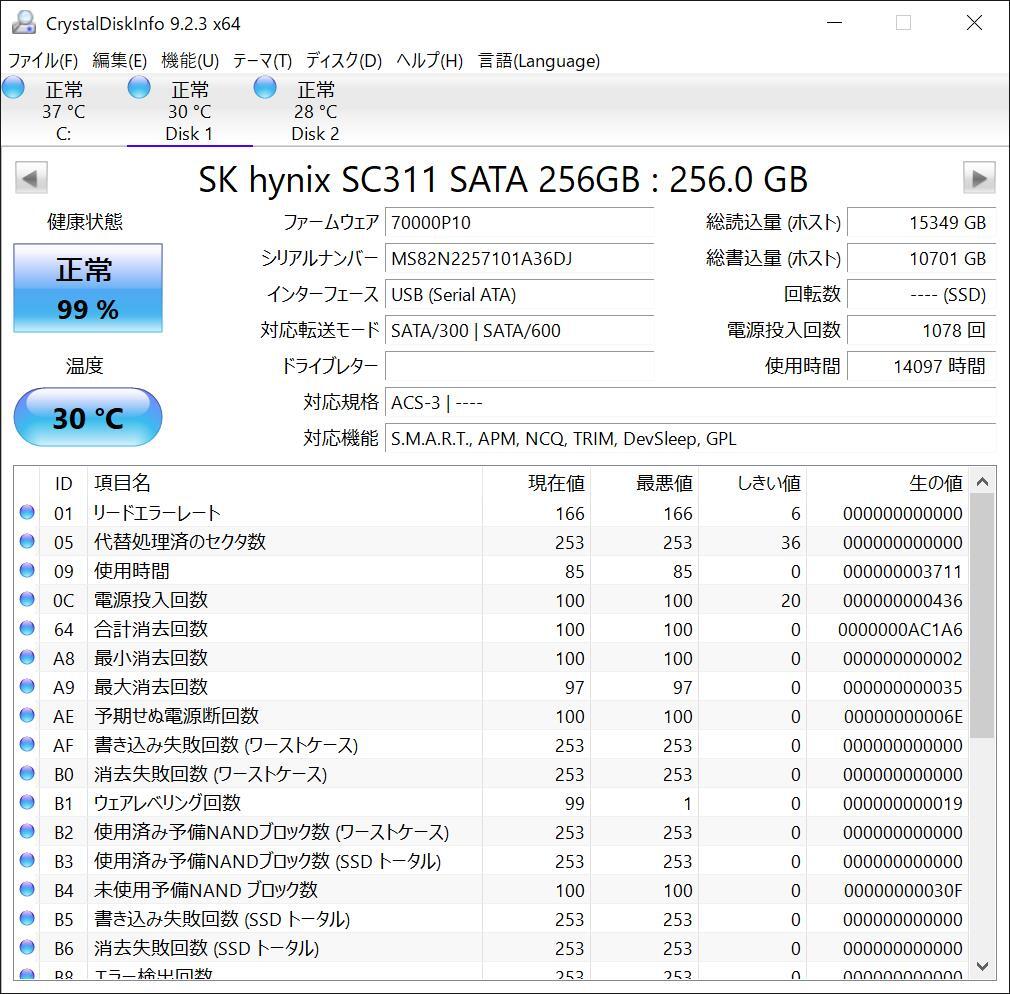This screenshot has height=994, width=1010.
Task: Click power on hours value 14097 時間
Action: click(921, 367)
